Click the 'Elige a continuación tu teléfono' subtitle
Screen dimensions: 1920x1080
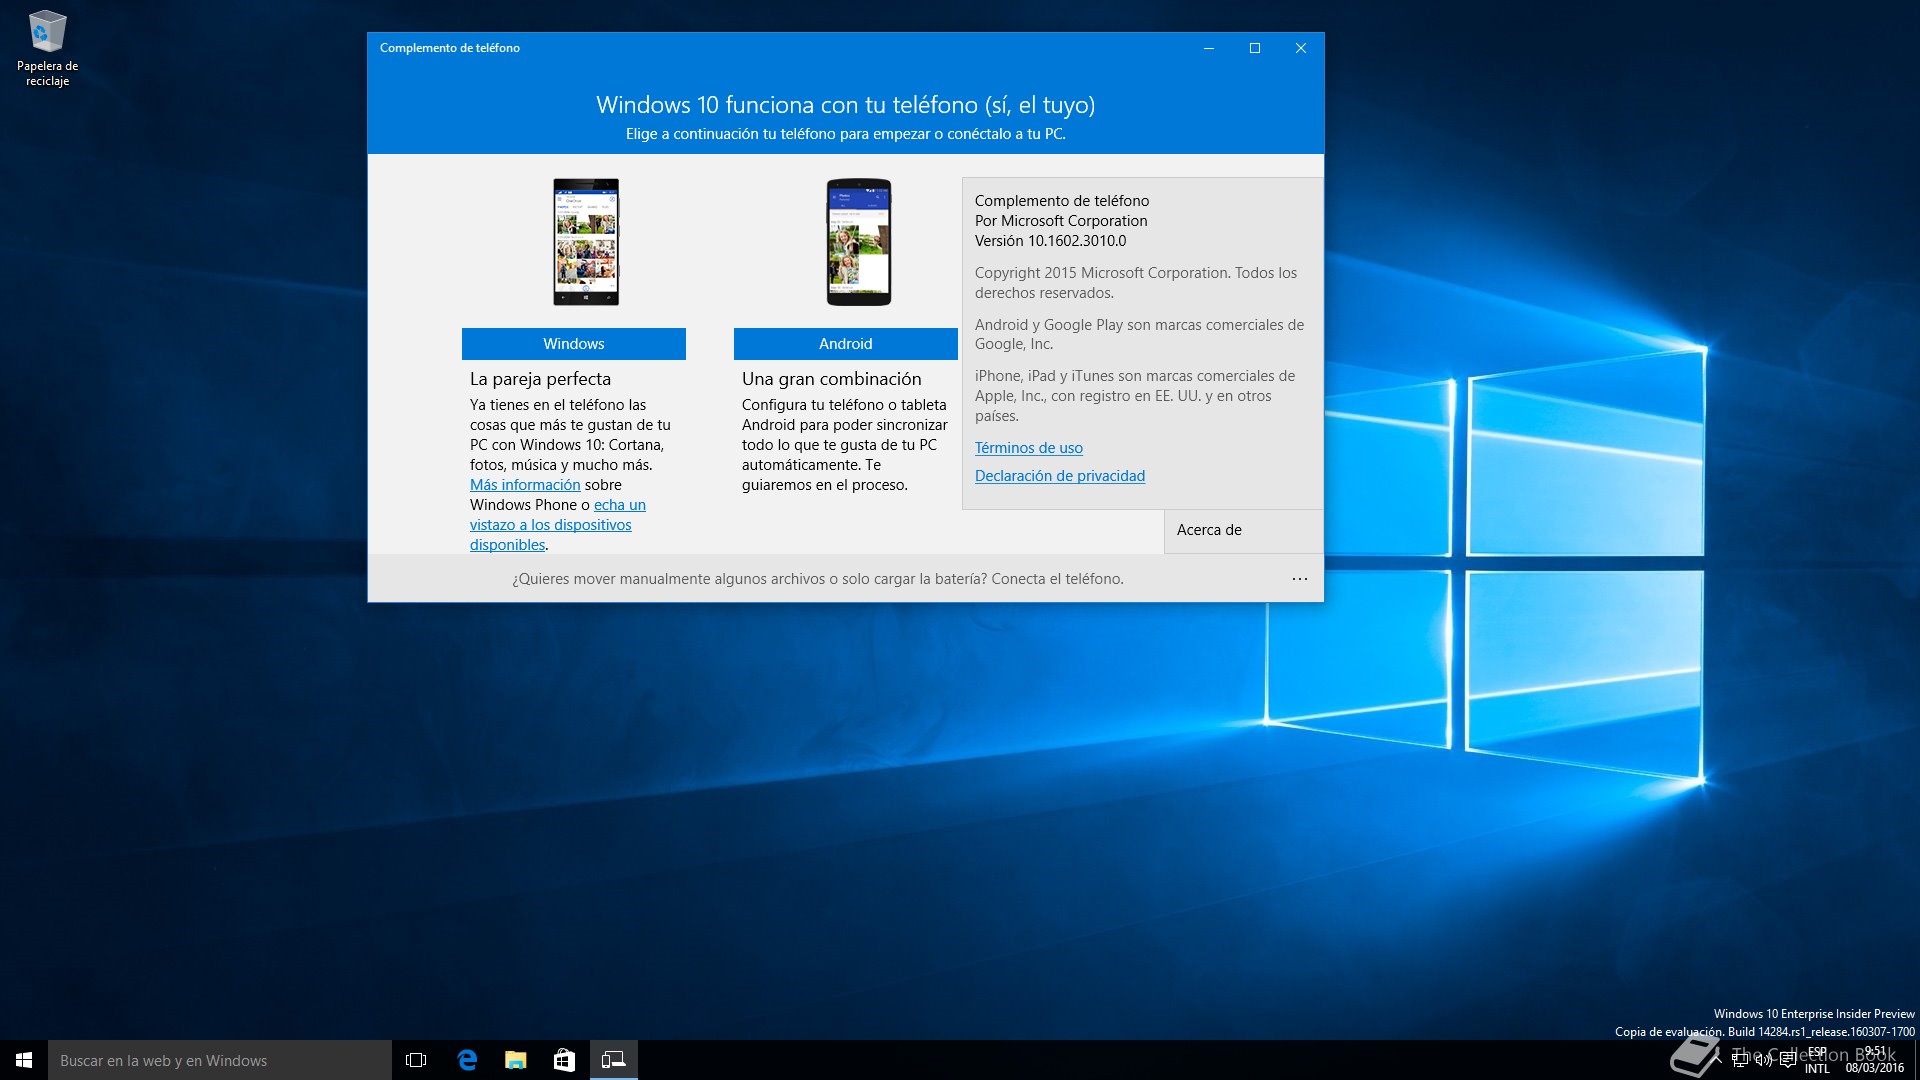coord(846,134)
